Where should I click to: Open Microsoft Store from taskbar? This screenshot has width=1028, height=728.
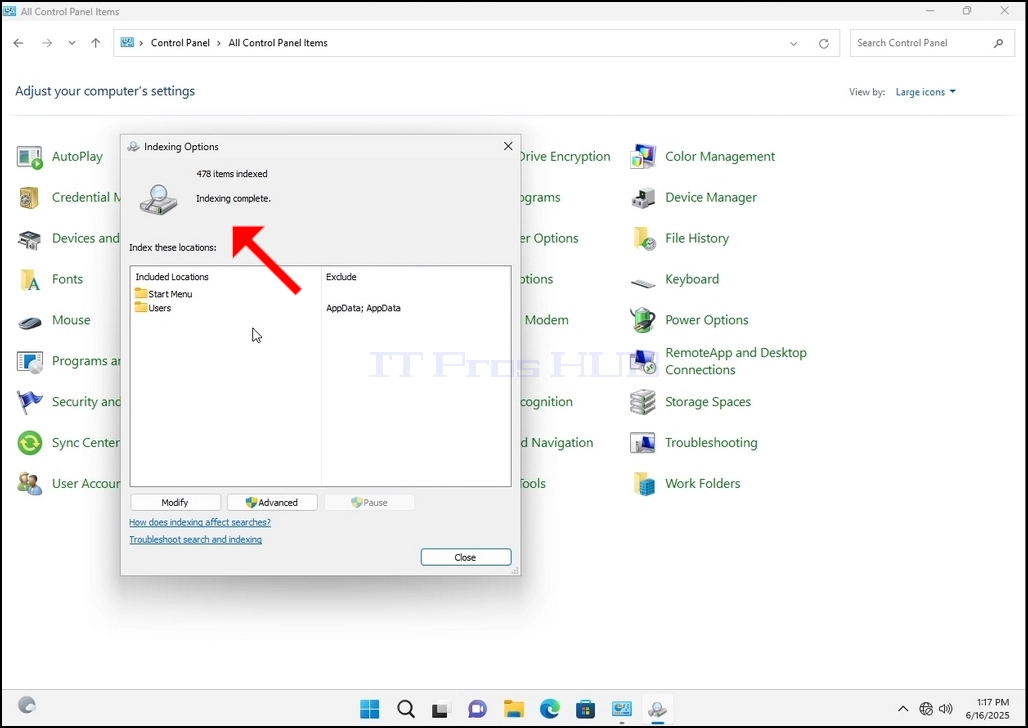pos(585,709)
